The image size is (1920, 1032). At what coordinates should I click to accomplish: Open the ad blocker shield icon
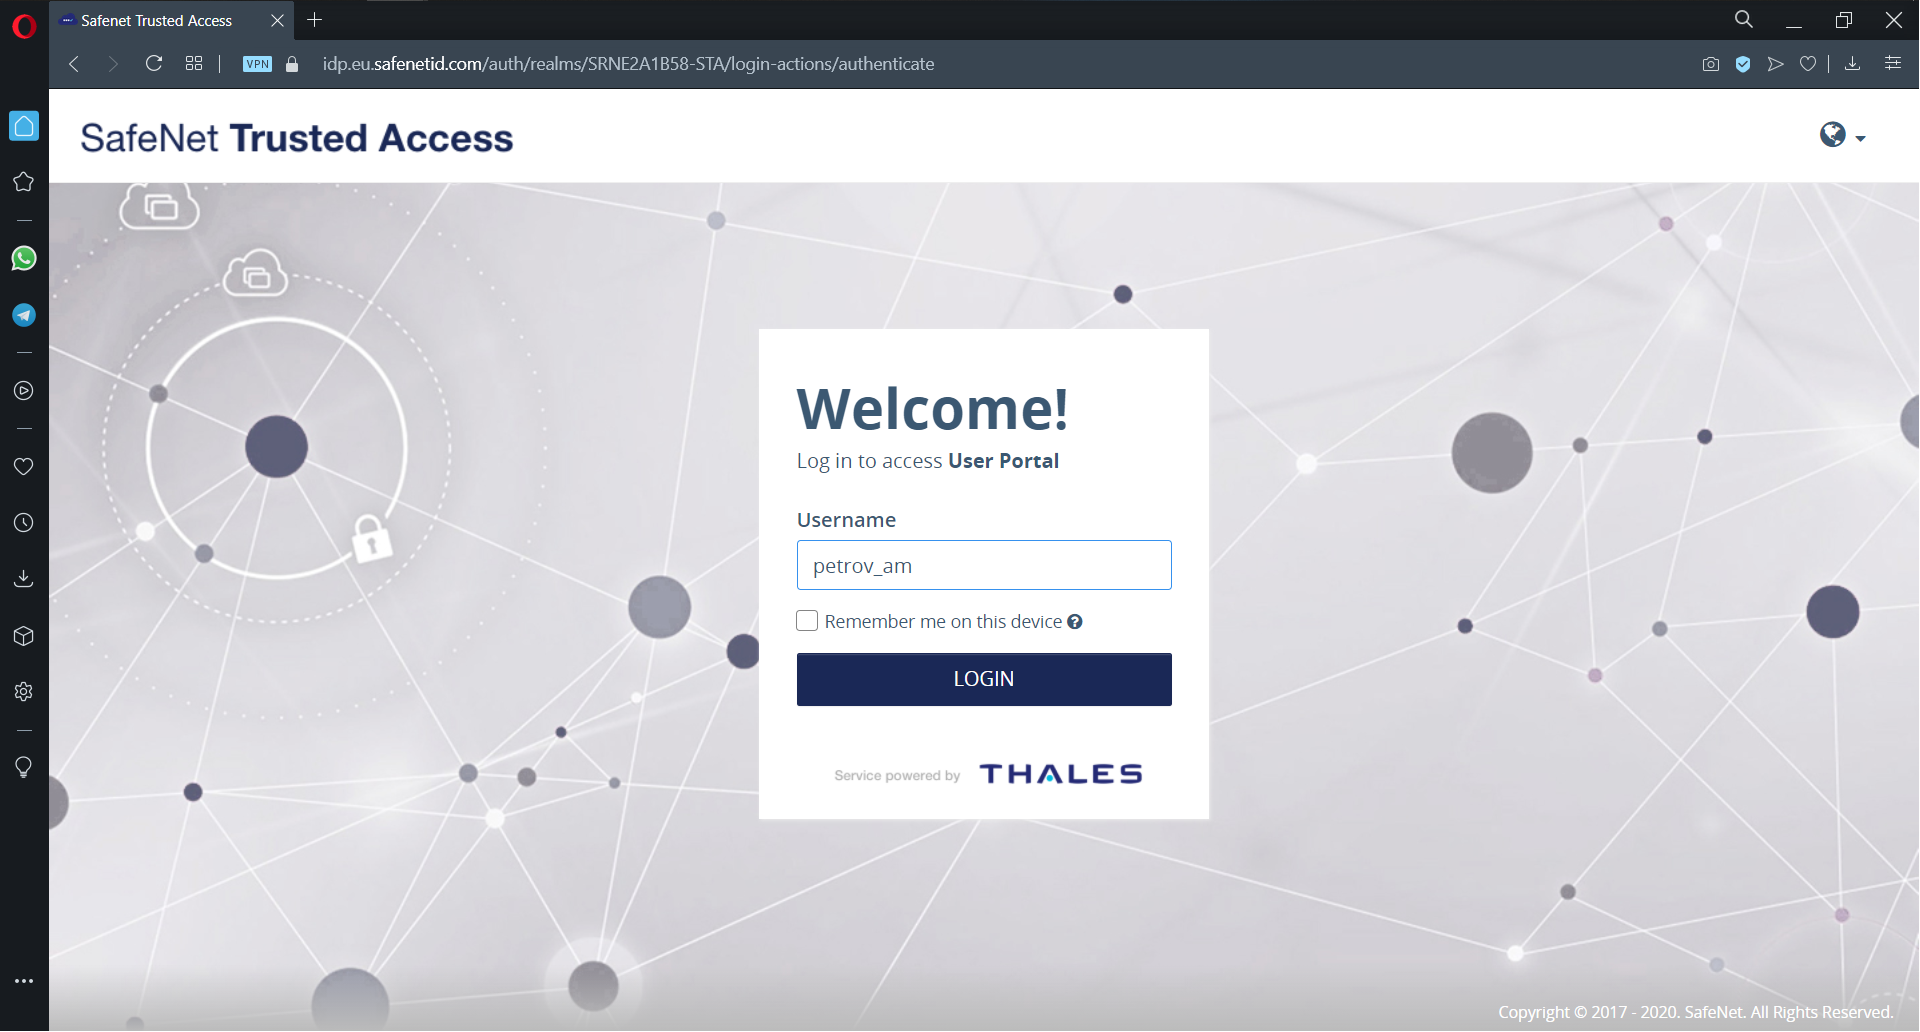(x=1743, y=64)
